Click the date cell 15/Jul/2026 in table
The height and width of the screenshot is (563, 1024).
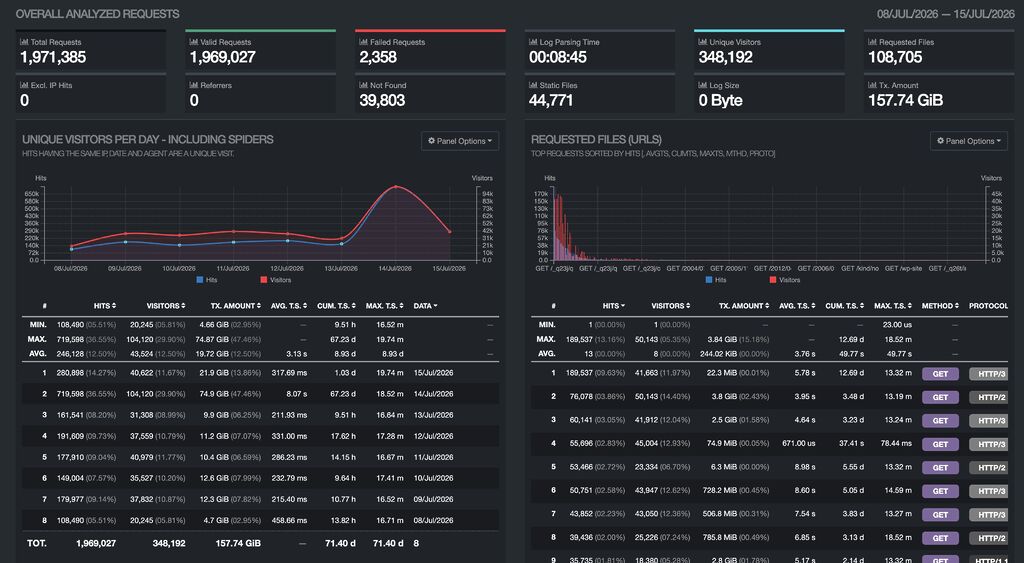click(434, 373)
